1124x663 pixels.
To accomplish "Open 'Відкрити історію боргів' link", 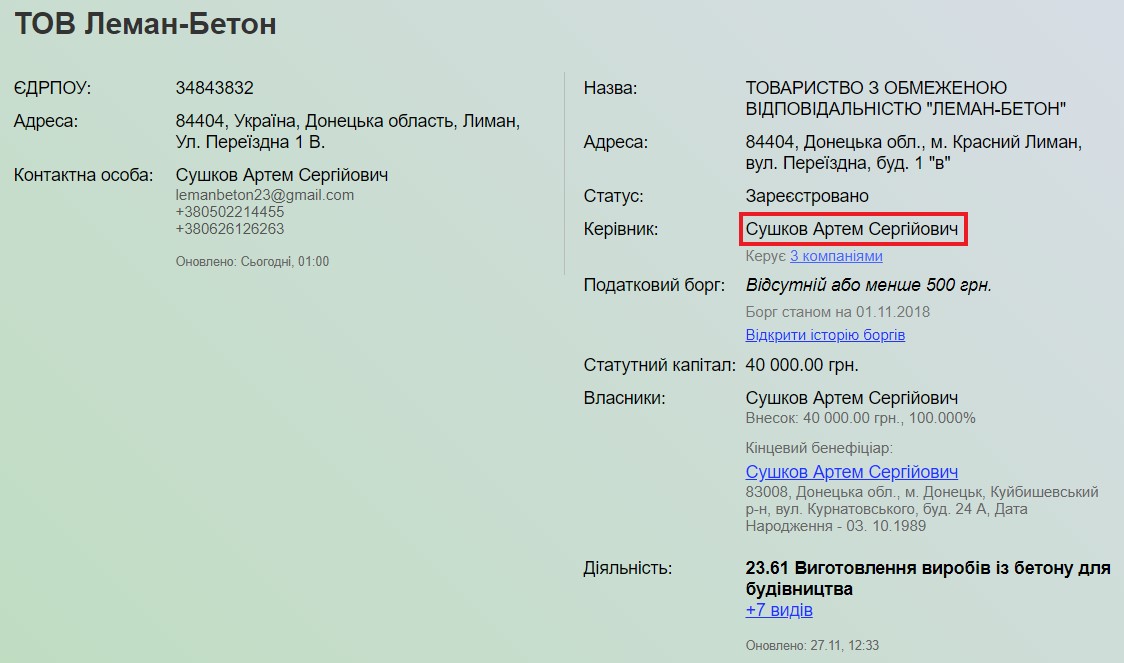I will pos(825,335).
